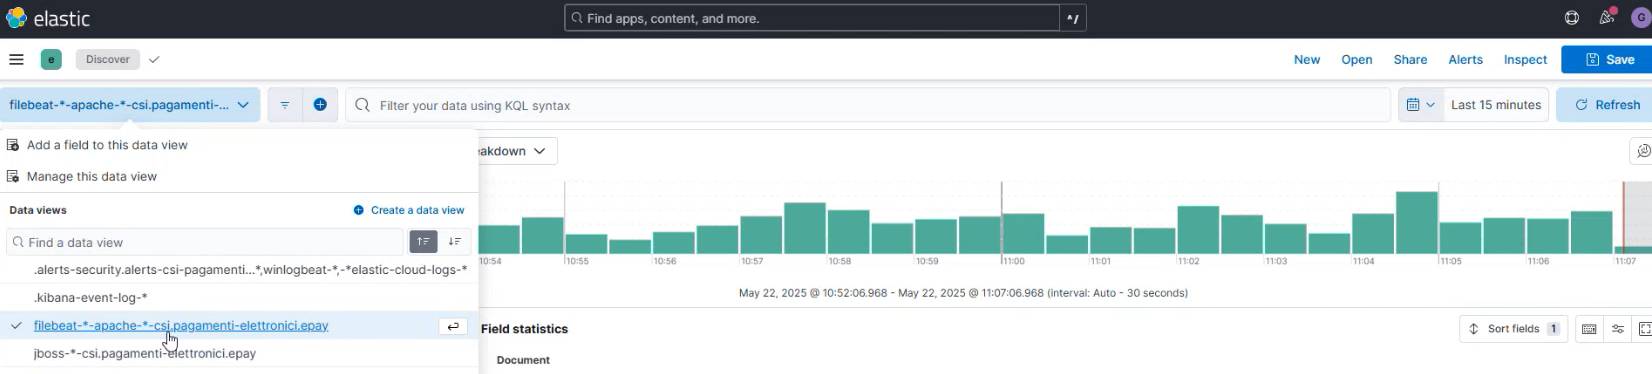The height and width of the screenshot is (374, 1652).
Task: Click the filter options icon
Action: (285, 105)
